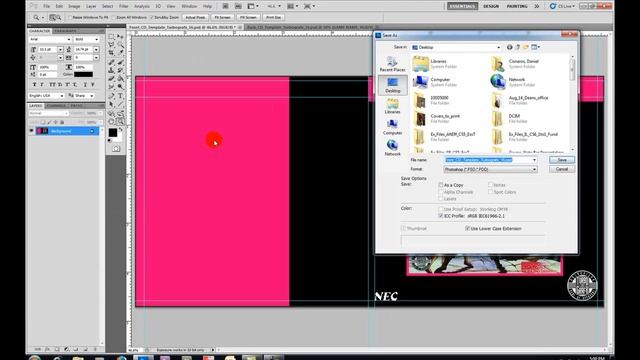The width and height of the screenshot is (640, 360).
Task: Select the Move tool
Action: point(121,37)
